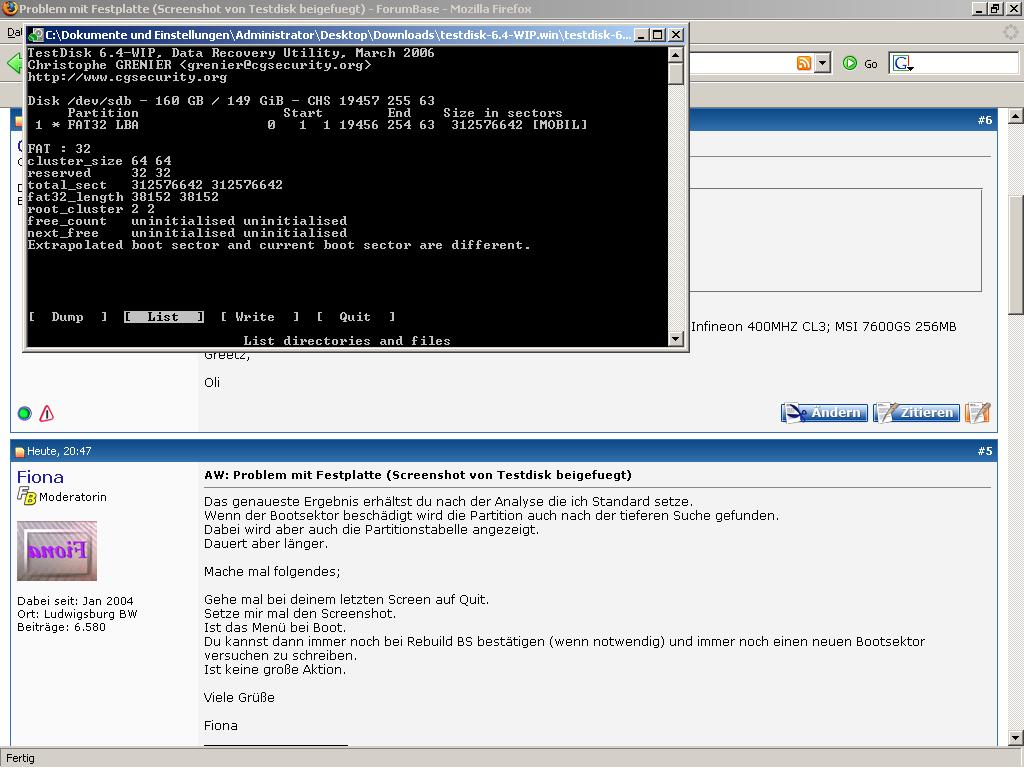Click the 'Oli' signature text

[212, 383]
